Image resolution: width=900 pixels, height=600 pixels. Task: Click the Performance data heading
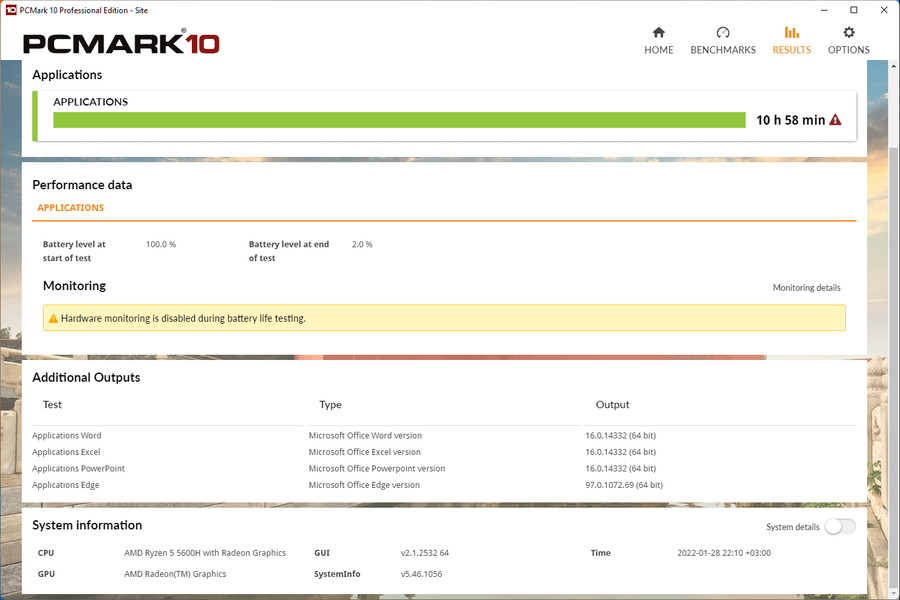tap(82, 185)
